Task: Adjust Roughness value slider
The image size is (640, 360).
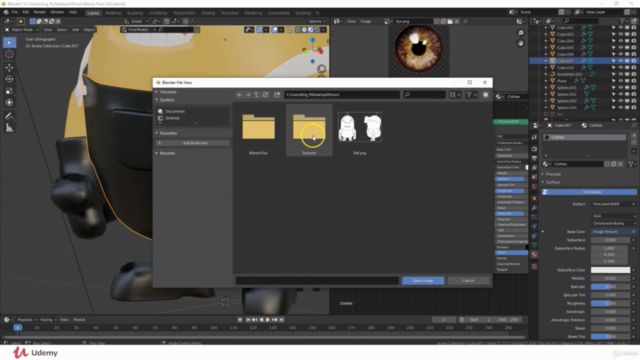Action: (x=610, y=304)
